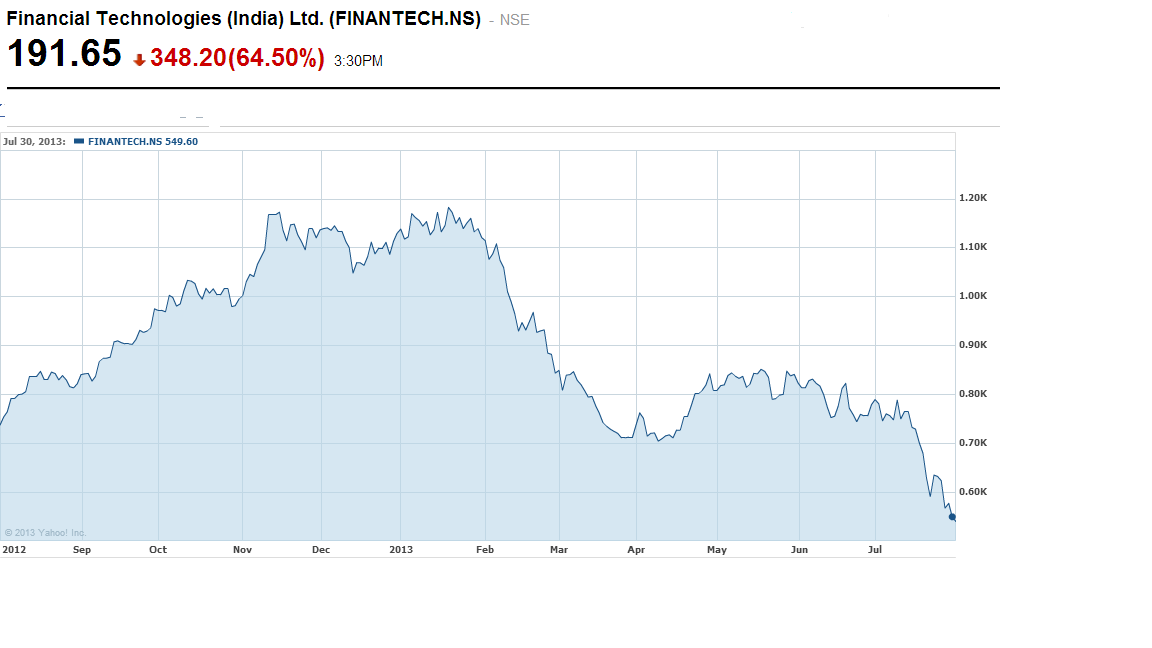Click the 1.20K label on the price axis
This screenshot has width=1152, height=648.
pos(973,198)
